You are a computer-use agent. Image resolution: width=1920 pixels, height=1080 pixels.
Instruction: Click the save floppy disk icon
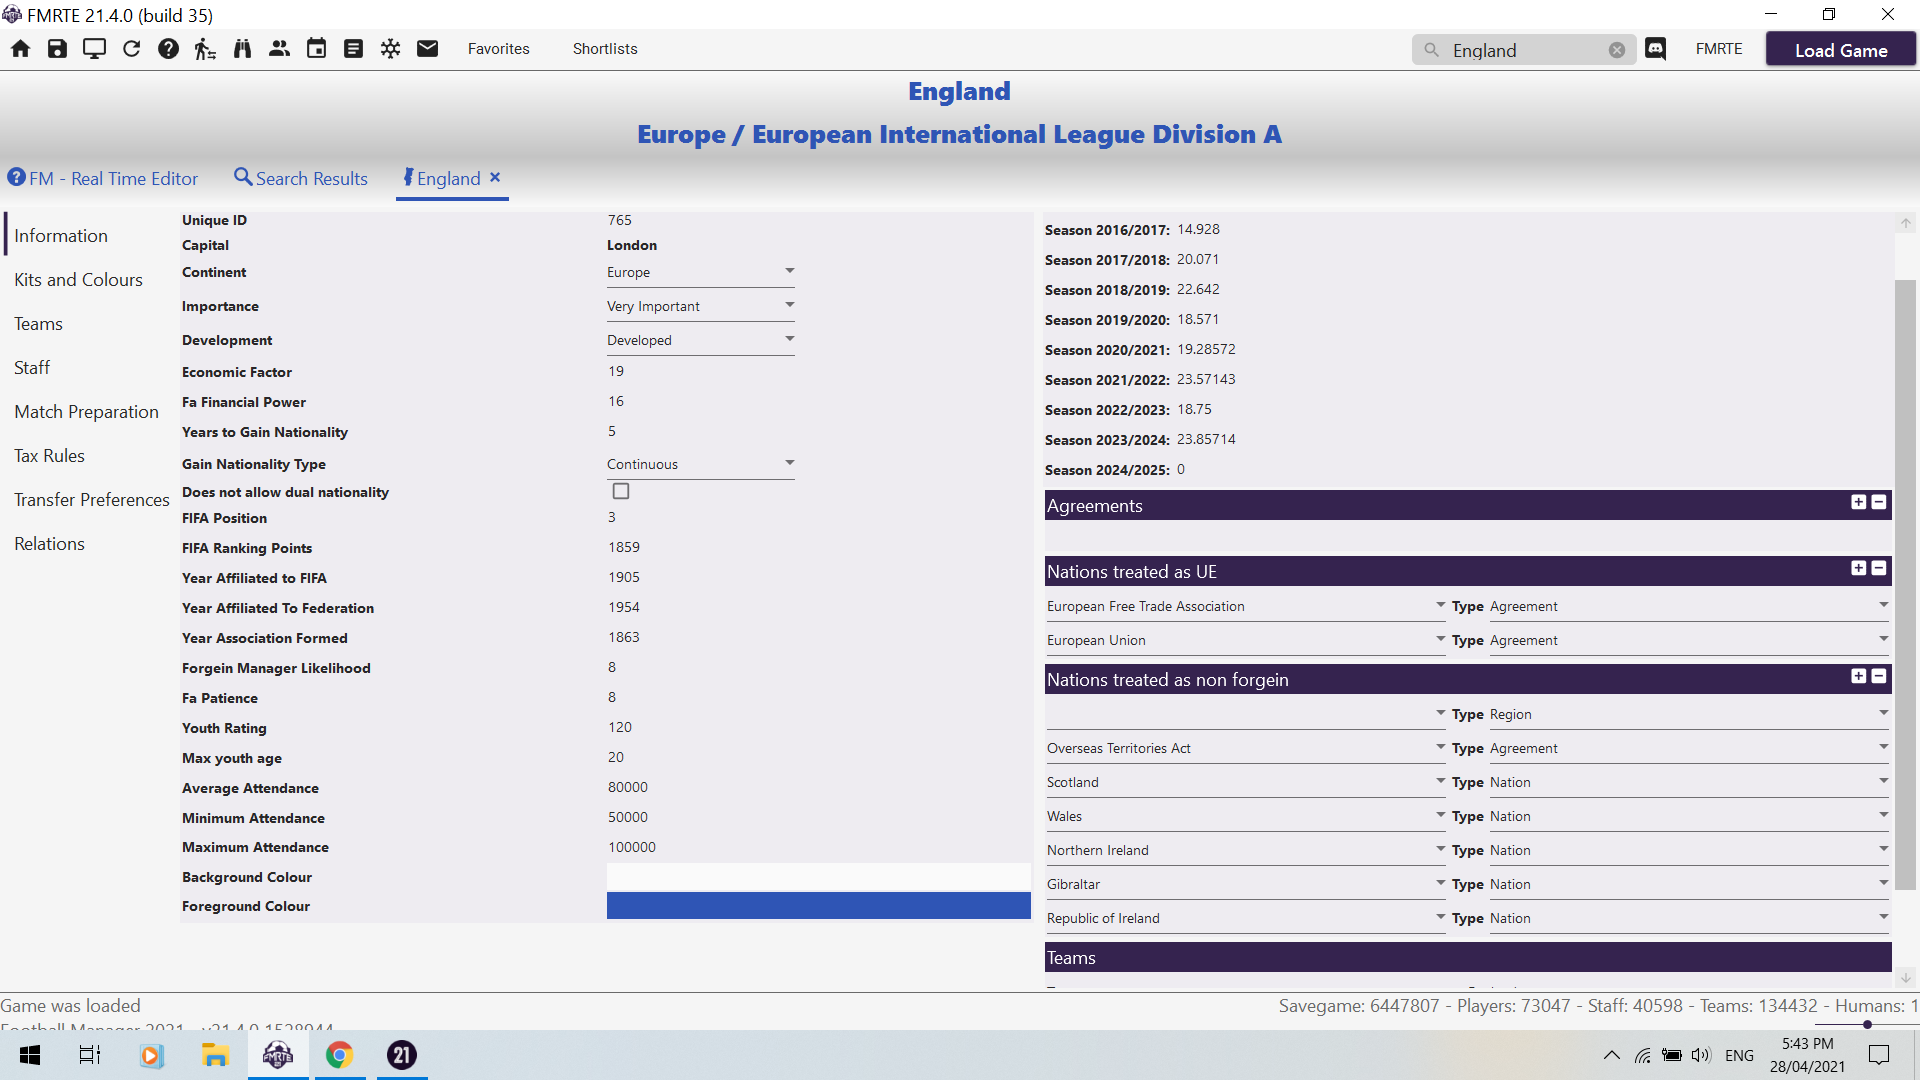[57, 49]
